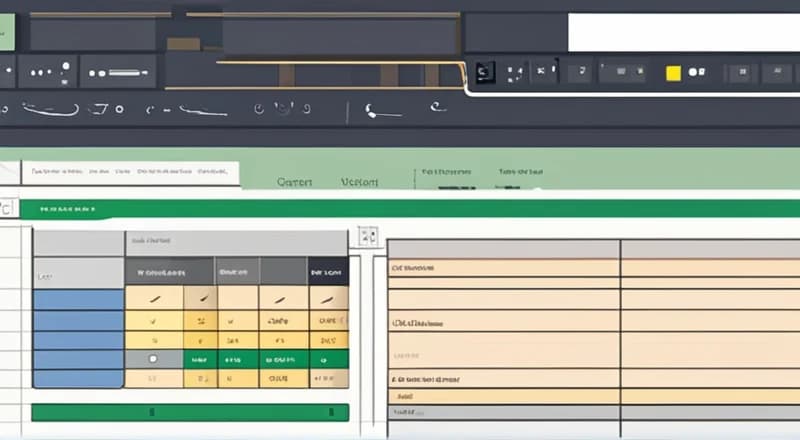Pick the yellow color swatch in the toolbar
Viewport: 800px width, 440px height.
(x=673, y=72)
